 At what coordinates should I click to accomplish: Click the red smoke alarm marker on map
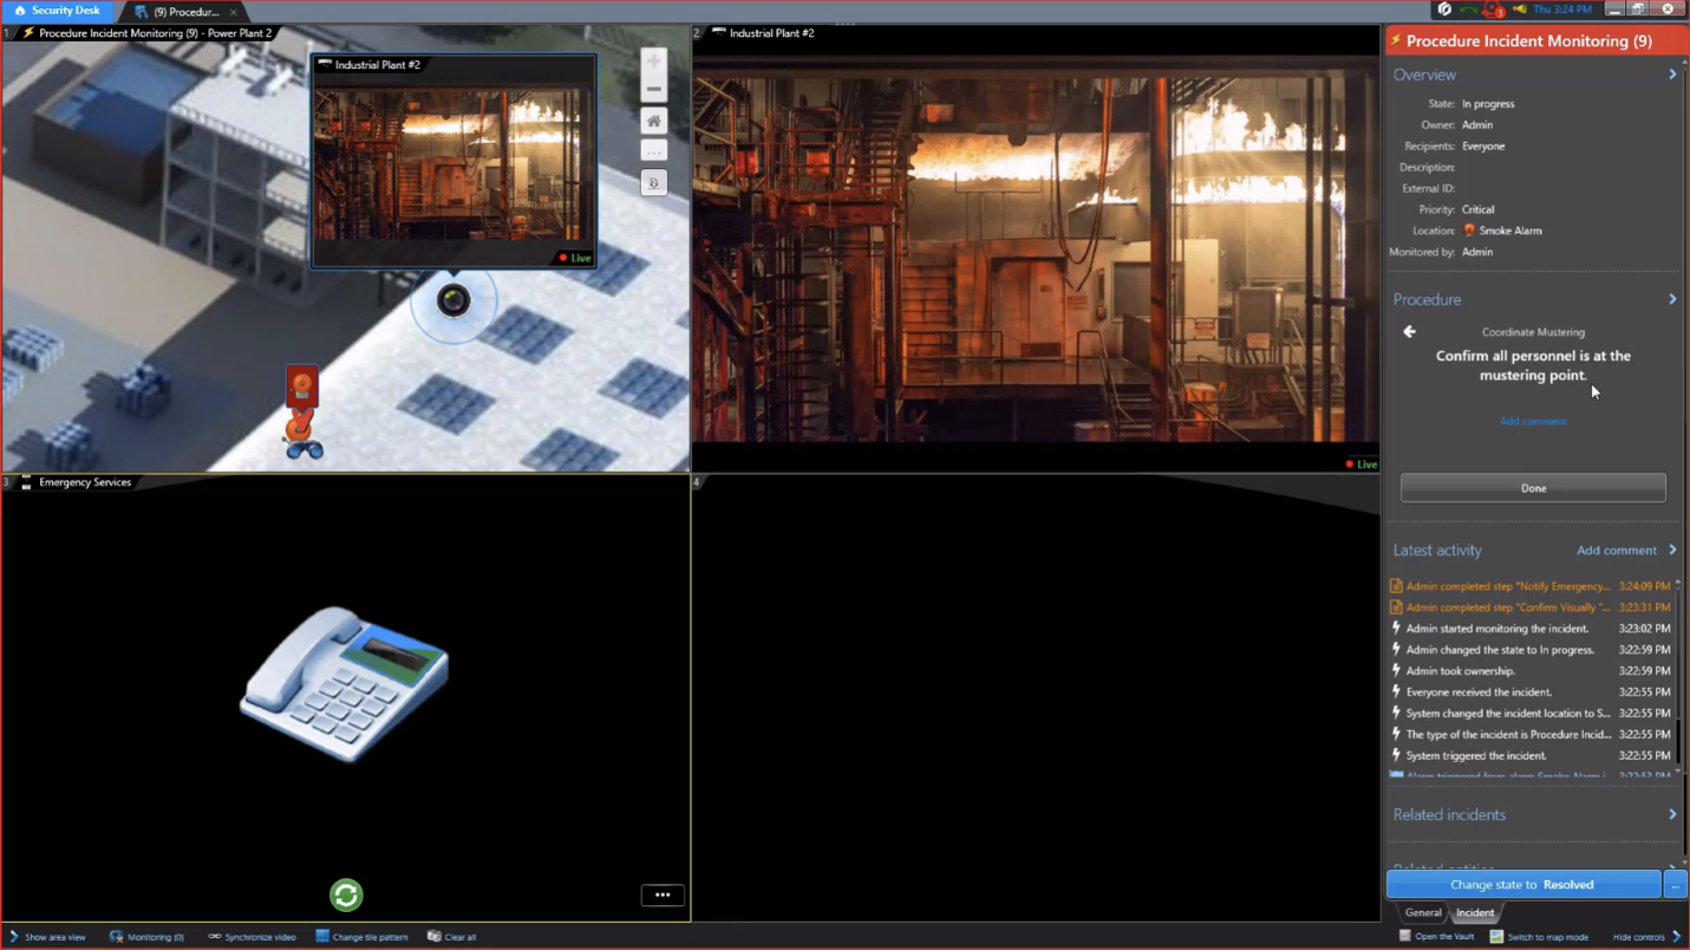pyautogui.click(x=302, y=387)
